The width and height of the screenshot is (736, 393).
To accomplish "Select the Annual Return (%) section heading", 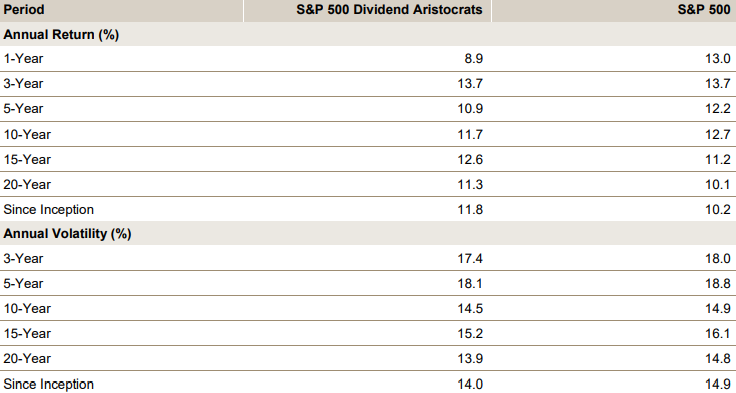I will pos(61,35).
